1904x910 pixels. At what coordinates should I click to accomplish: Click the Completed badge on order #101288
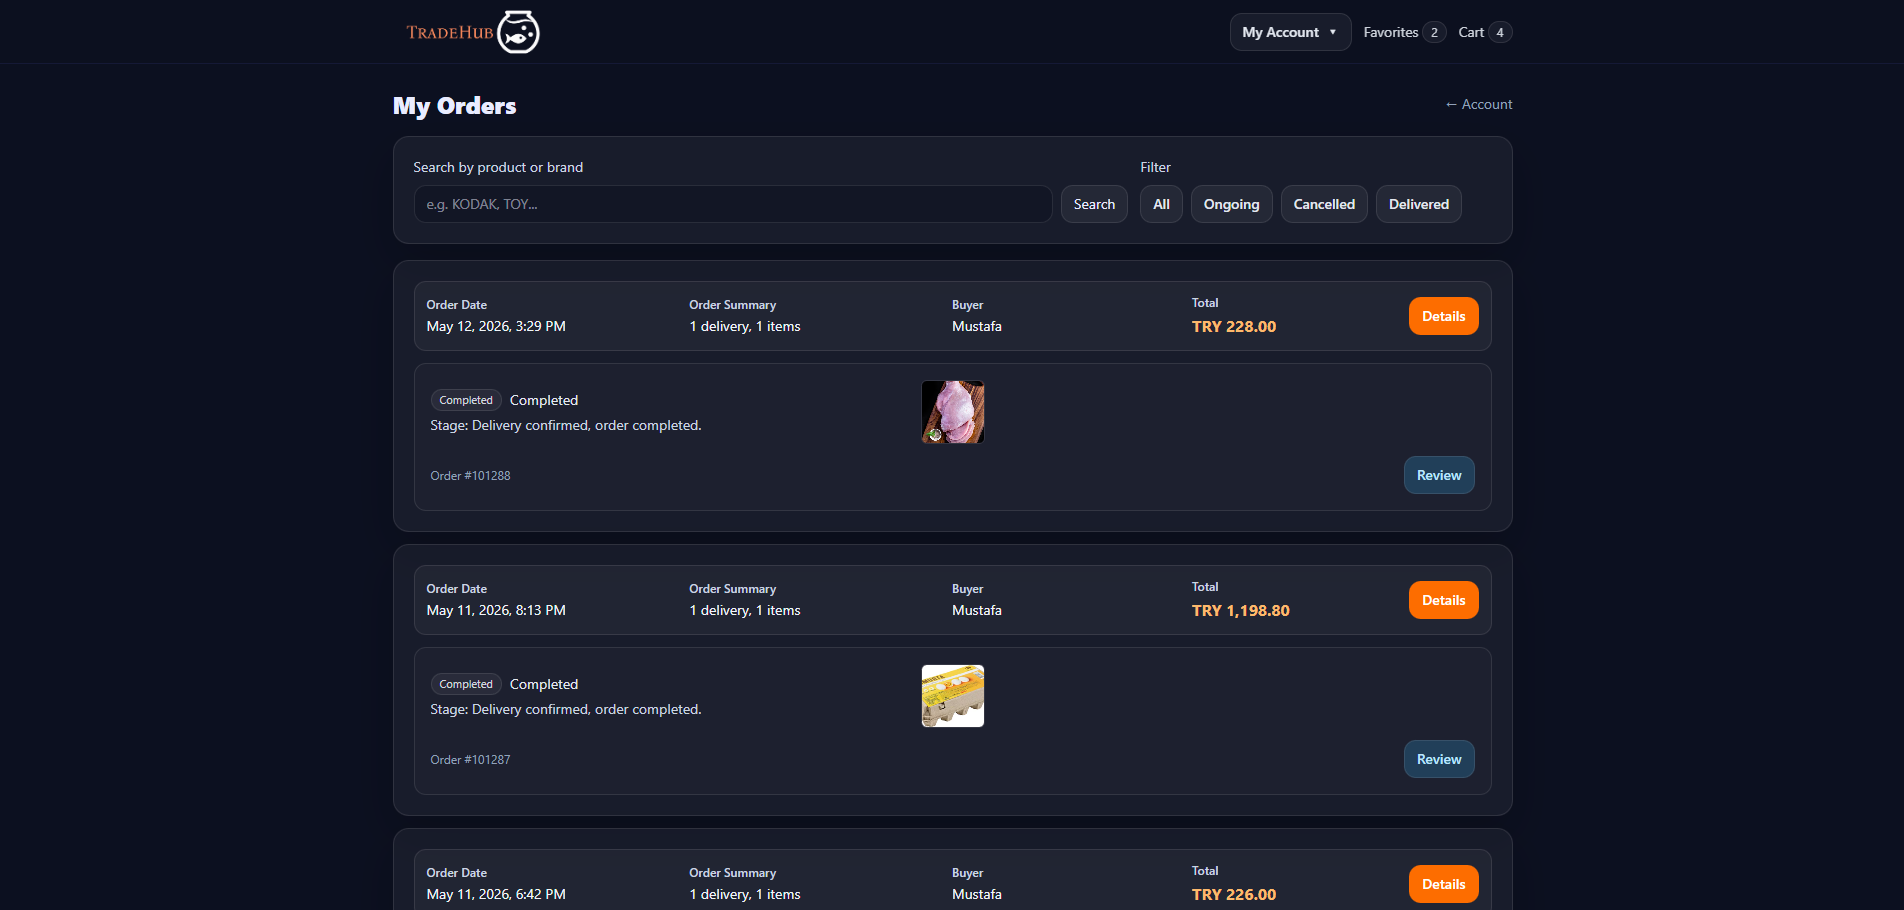click(x=466, y=400)
